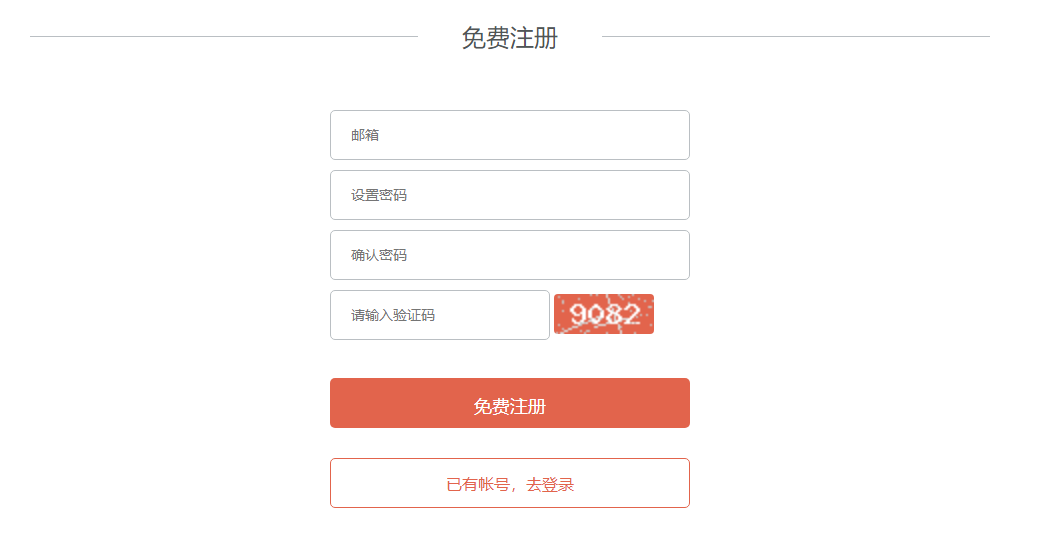The width and height of the screenshot is (1064, 547).
Task: Click right end of set-password field
Action: point(672,195)
